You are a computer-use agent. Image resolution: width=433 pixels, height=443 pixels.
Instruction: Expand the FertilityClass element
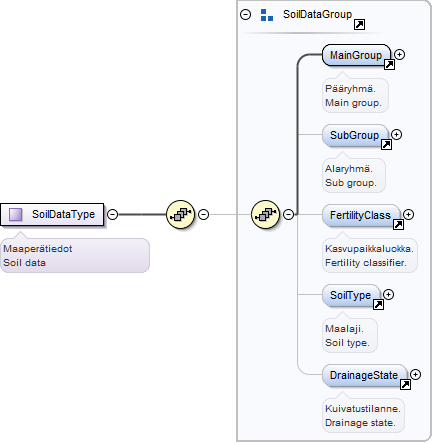pos(408,214)
